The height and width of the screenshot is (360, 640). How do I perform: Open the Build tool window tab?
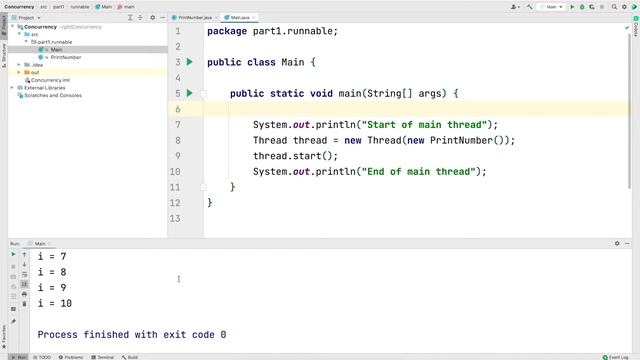point(130,357)
